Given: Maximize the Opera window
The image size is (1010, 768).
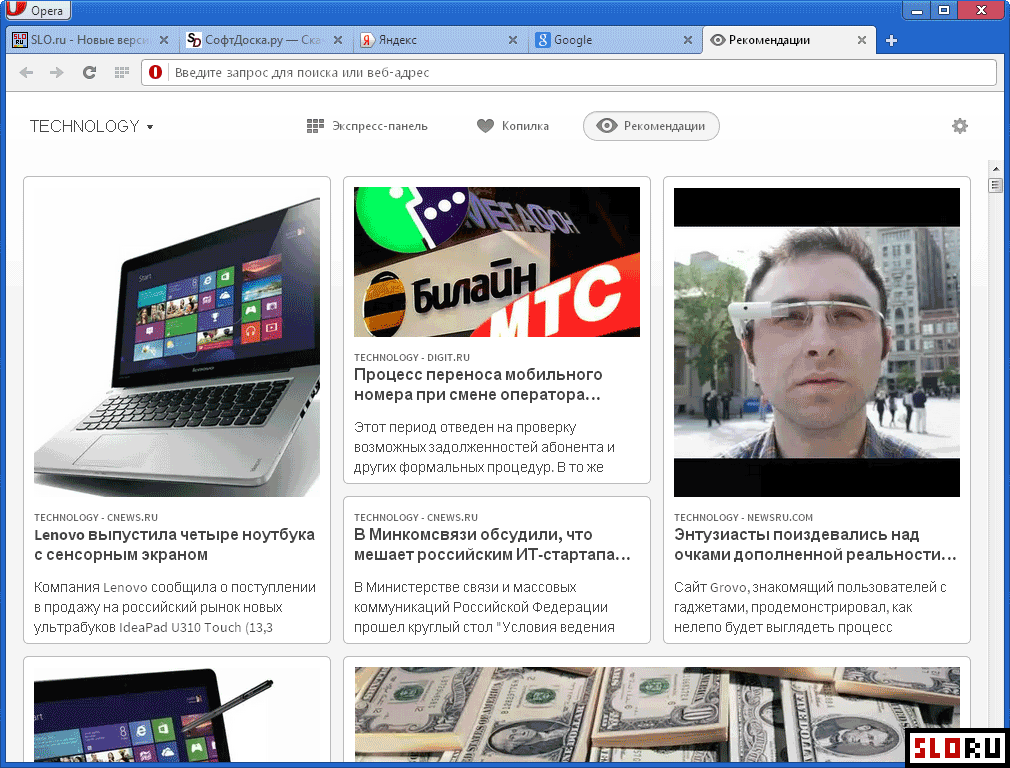Looking at the screenshot, I should tap(944, 10).
